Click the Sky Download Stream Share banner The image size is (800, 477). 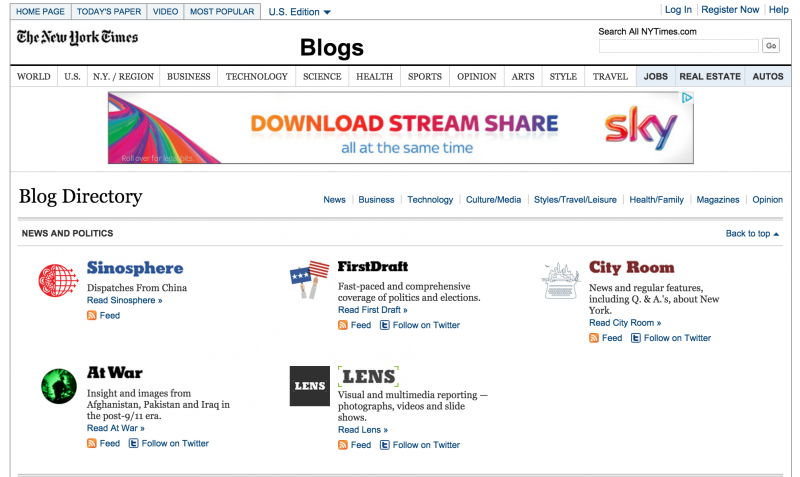[401, 128]
